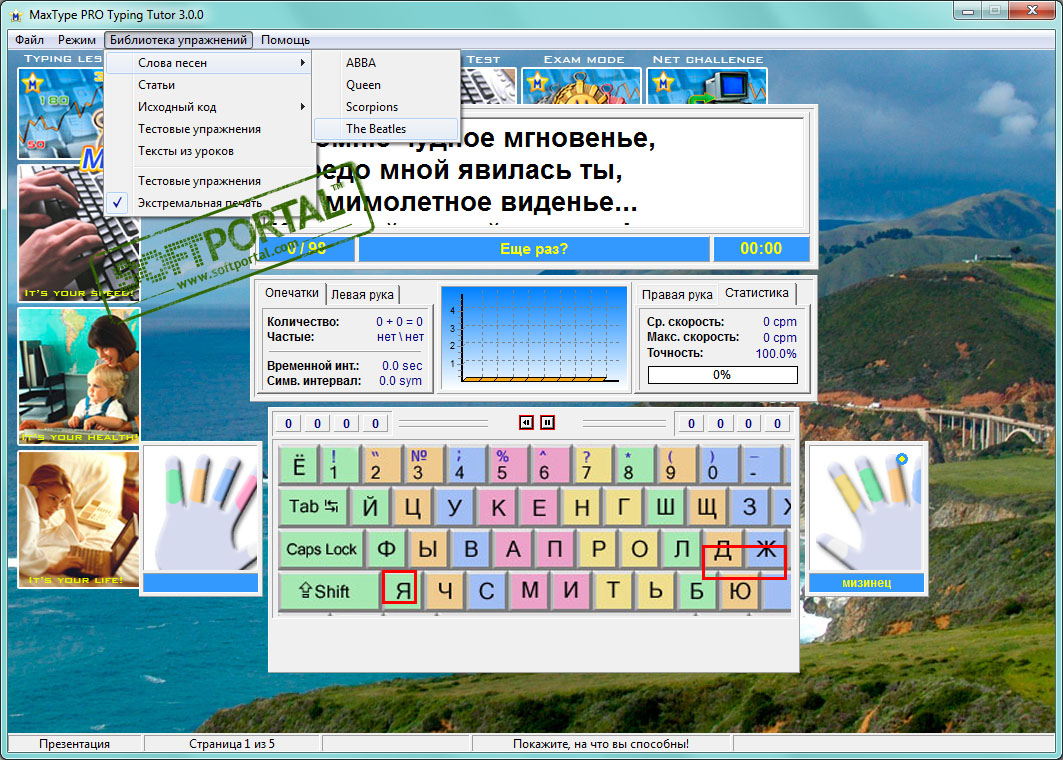Click the мизинец finger label
This screenshot has height=760, width=1063.
point(866,583)
